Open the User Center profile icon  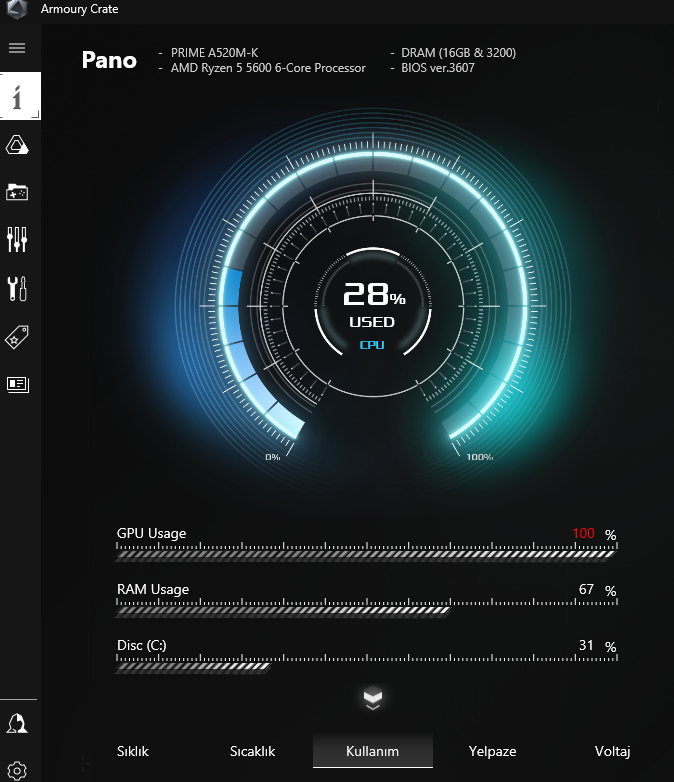(17, 723)
